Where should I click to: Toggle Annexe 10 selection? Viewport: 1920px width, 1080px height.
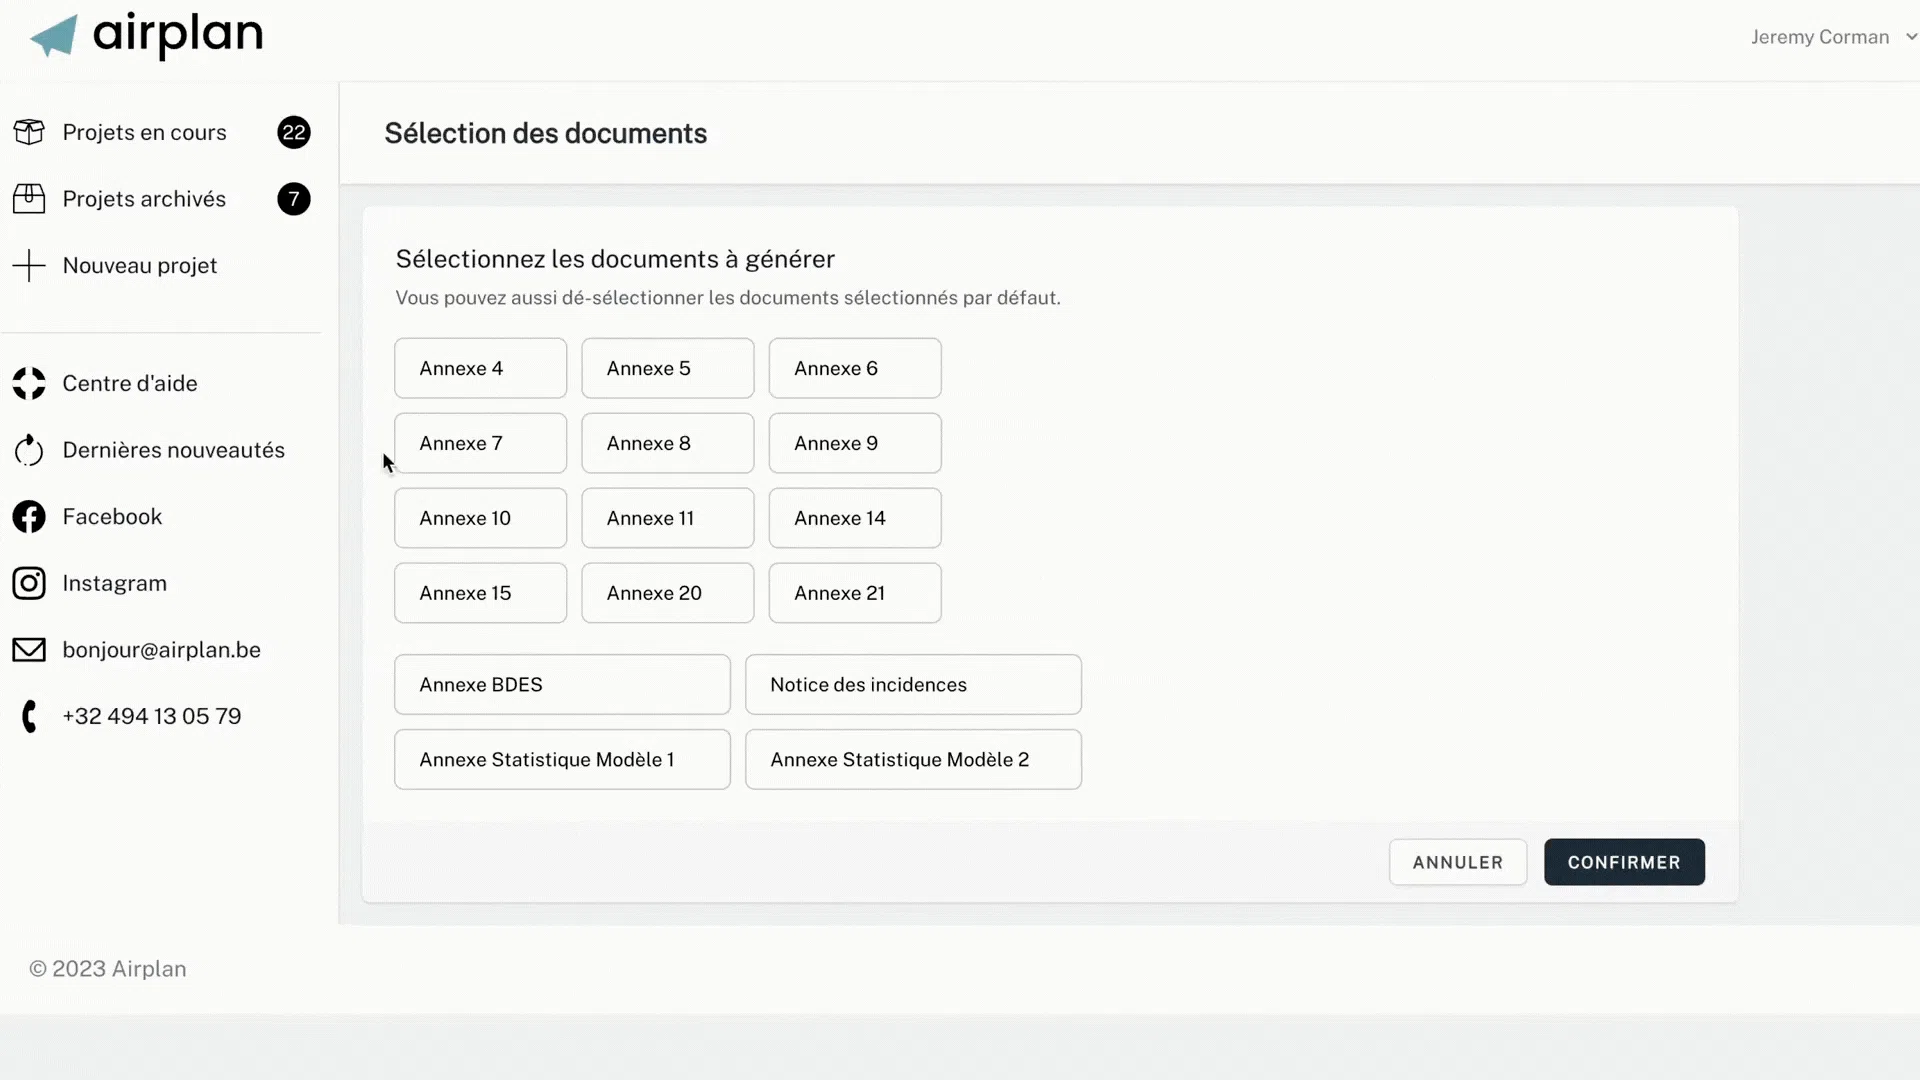pos(480,518)
